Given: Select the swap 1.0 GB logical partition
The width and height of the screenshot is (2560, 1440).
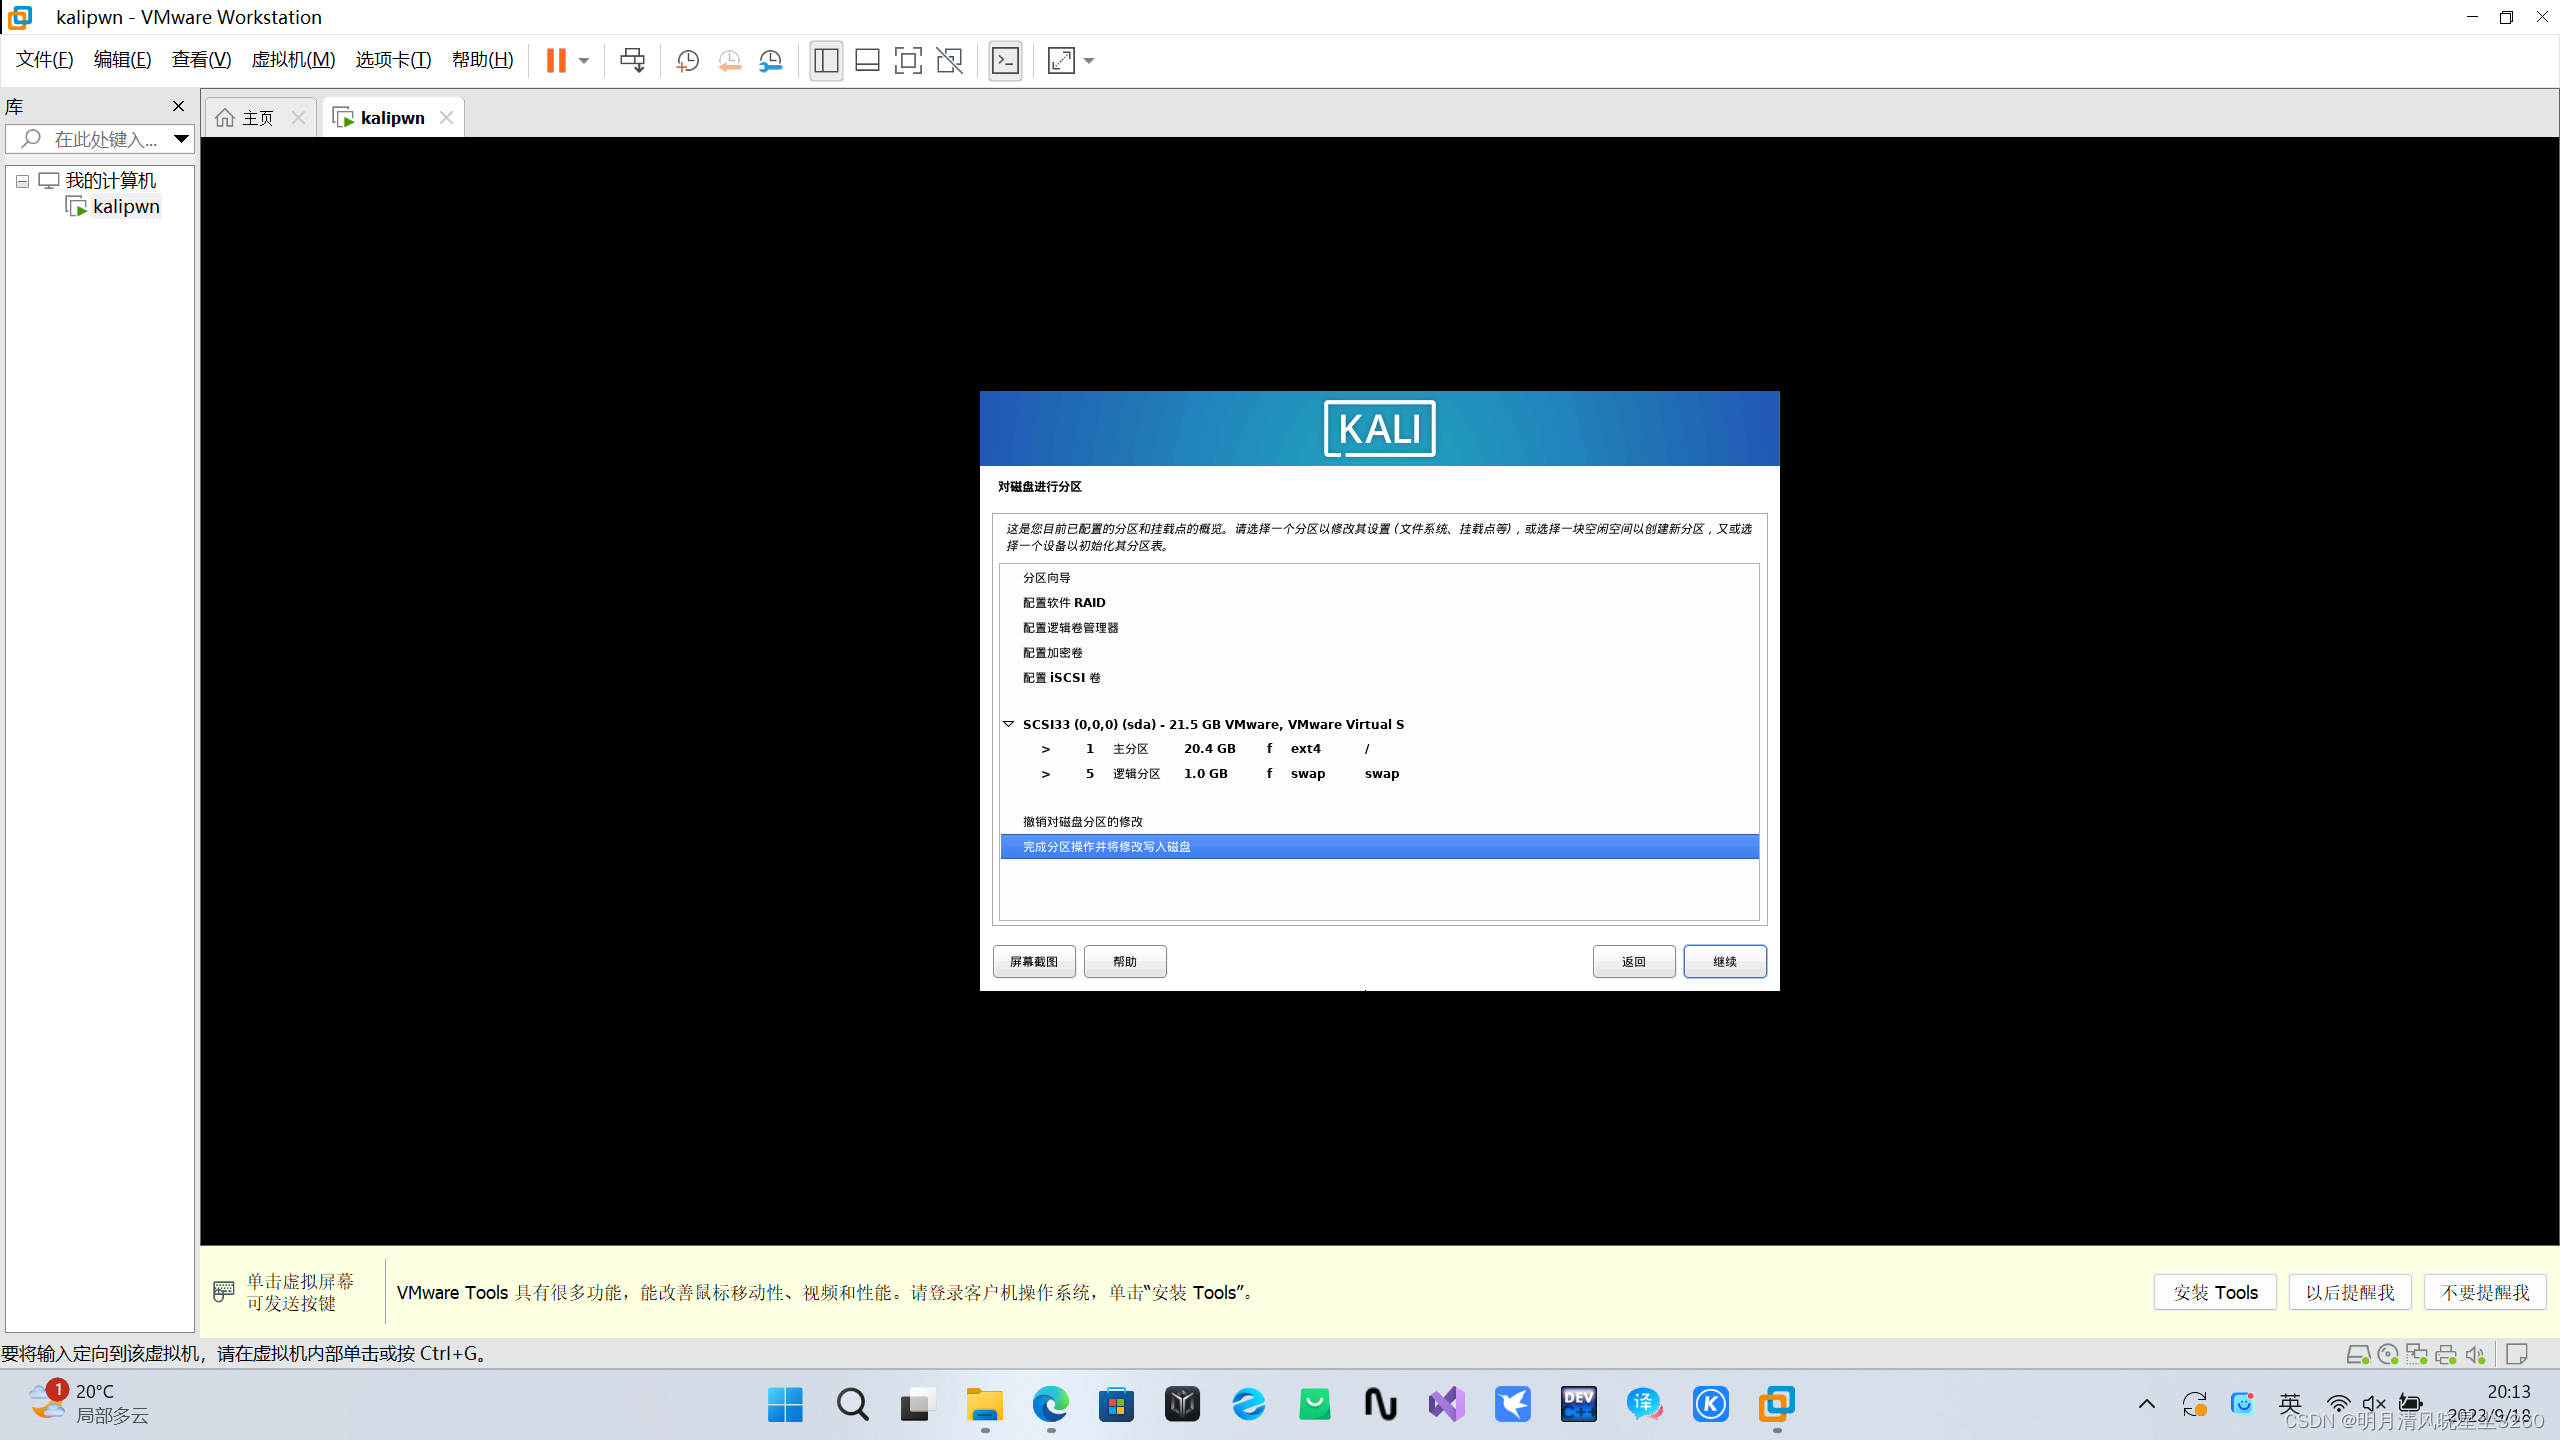Looking at the screenshot, I should point(1379,774).
